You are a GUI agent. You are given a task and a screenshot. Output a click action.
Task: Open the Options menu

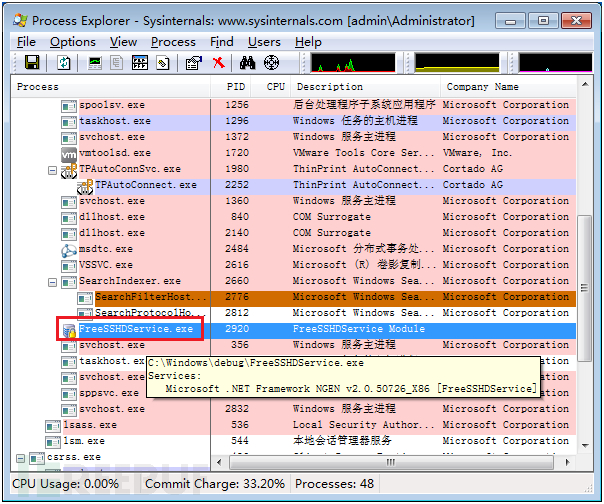[x=73, y=42]
